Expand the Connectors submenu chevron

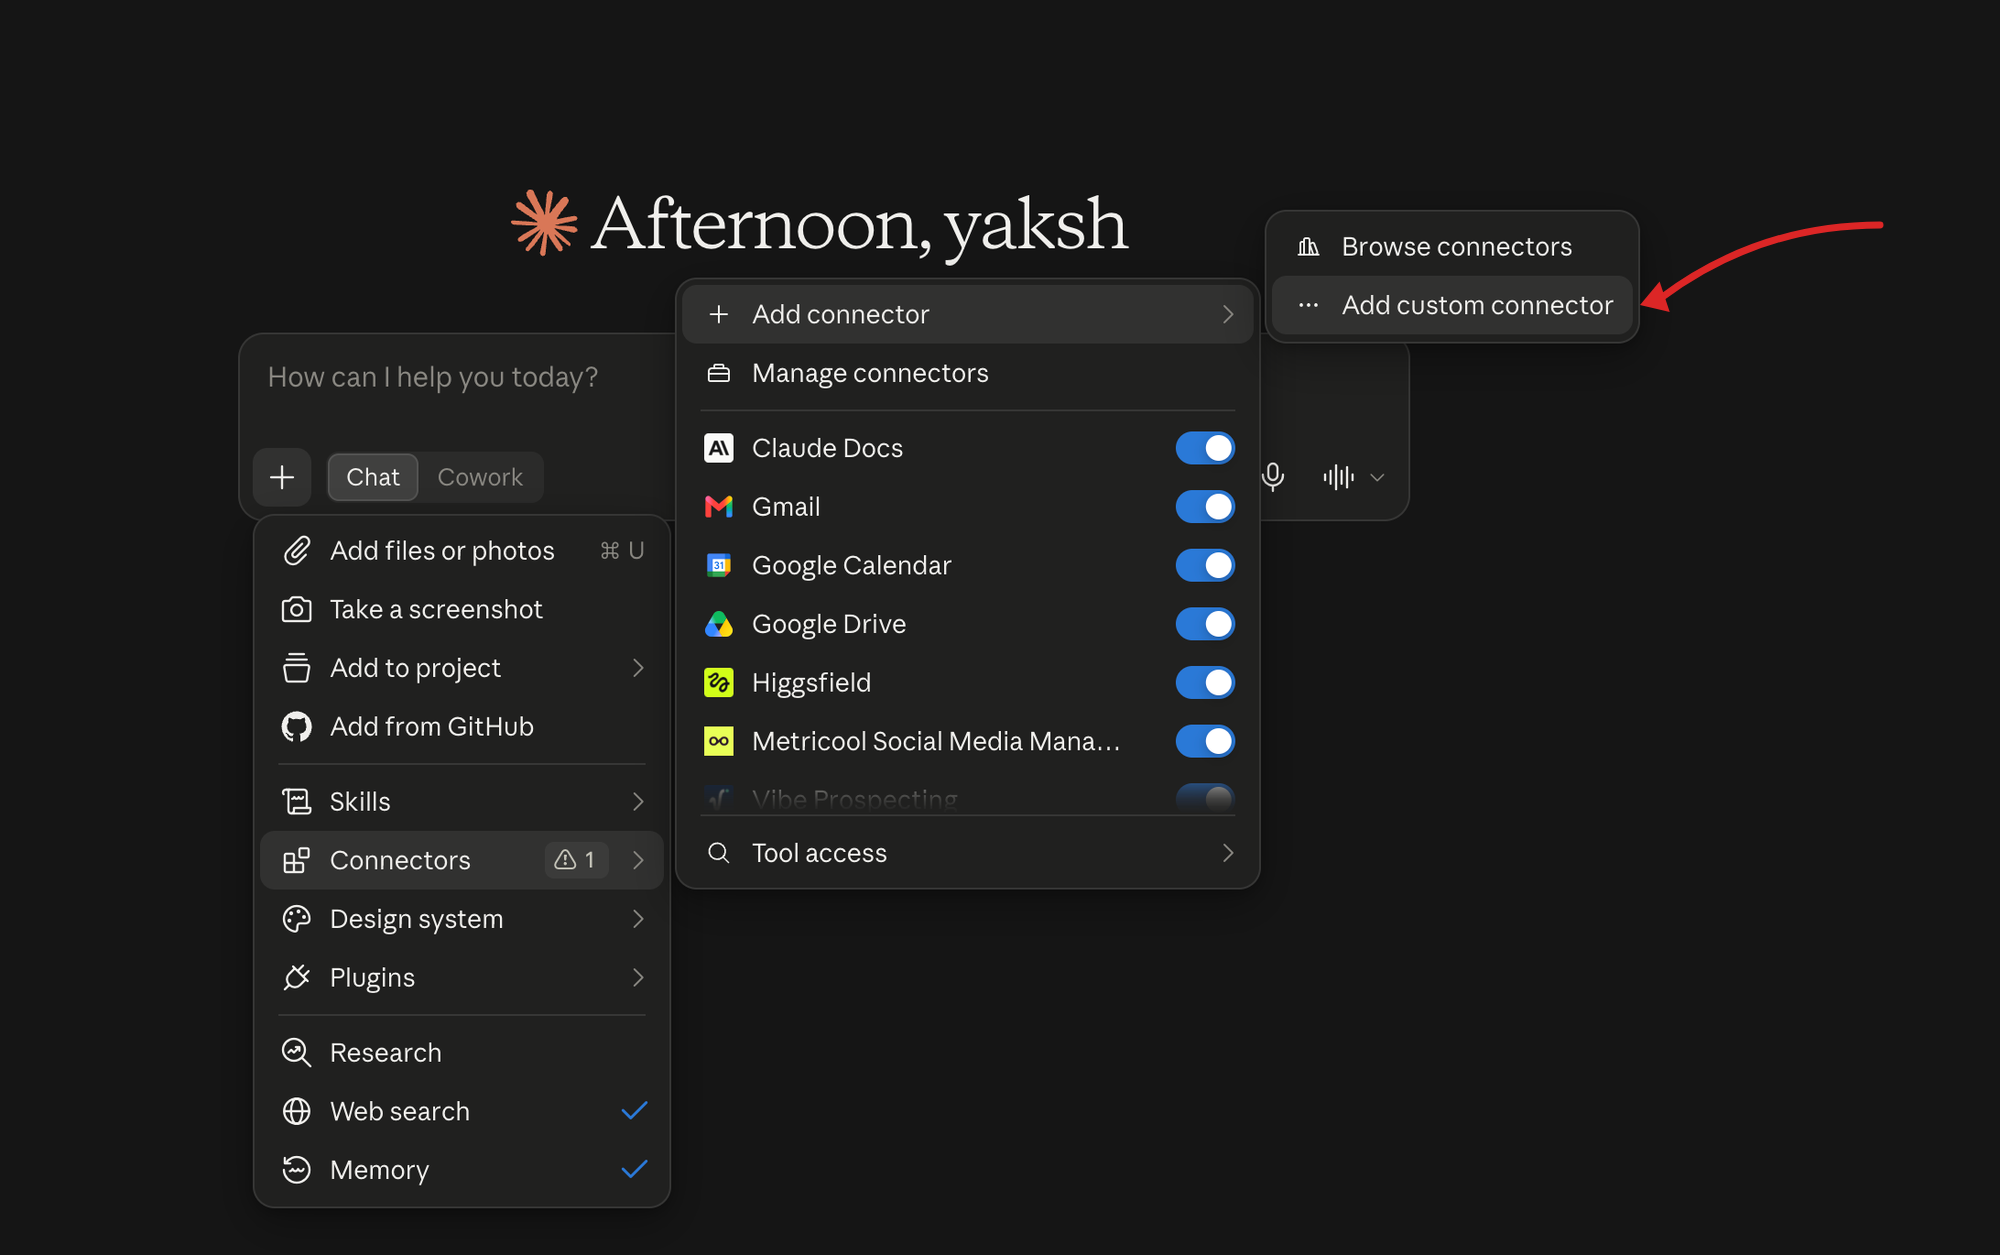coord(638,860)
